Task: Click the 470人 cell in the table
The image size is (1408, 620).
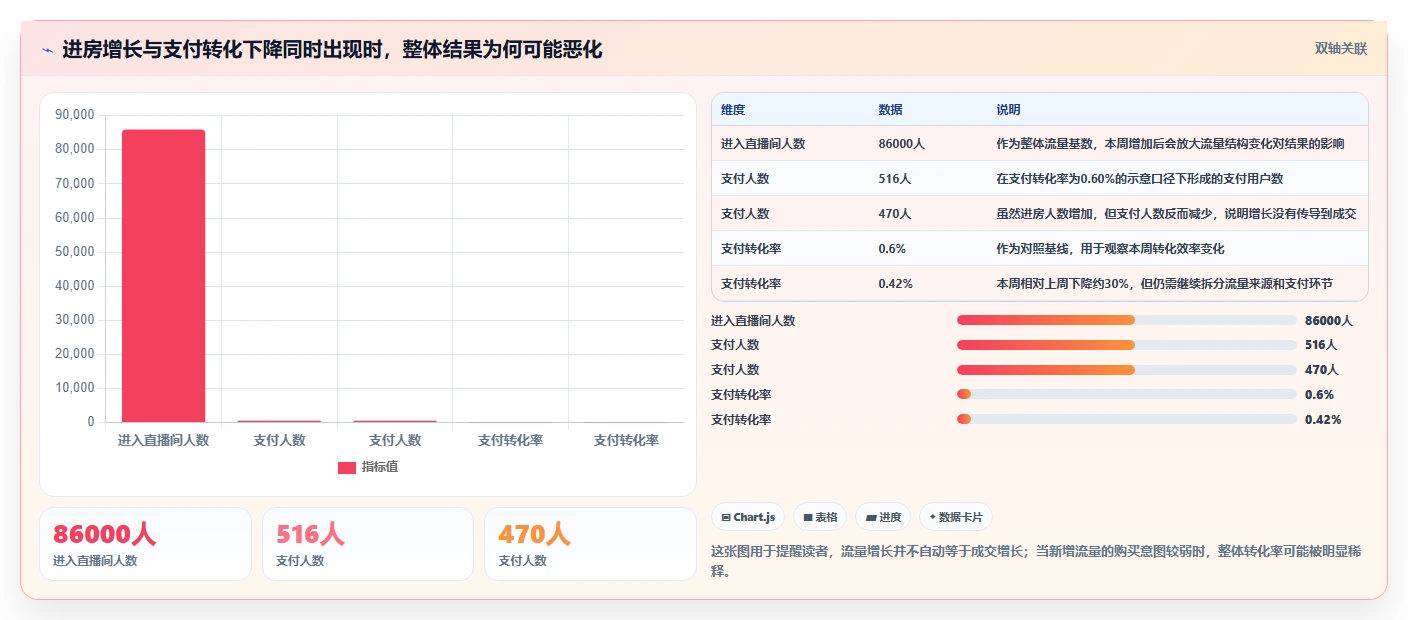Action: 894,214
